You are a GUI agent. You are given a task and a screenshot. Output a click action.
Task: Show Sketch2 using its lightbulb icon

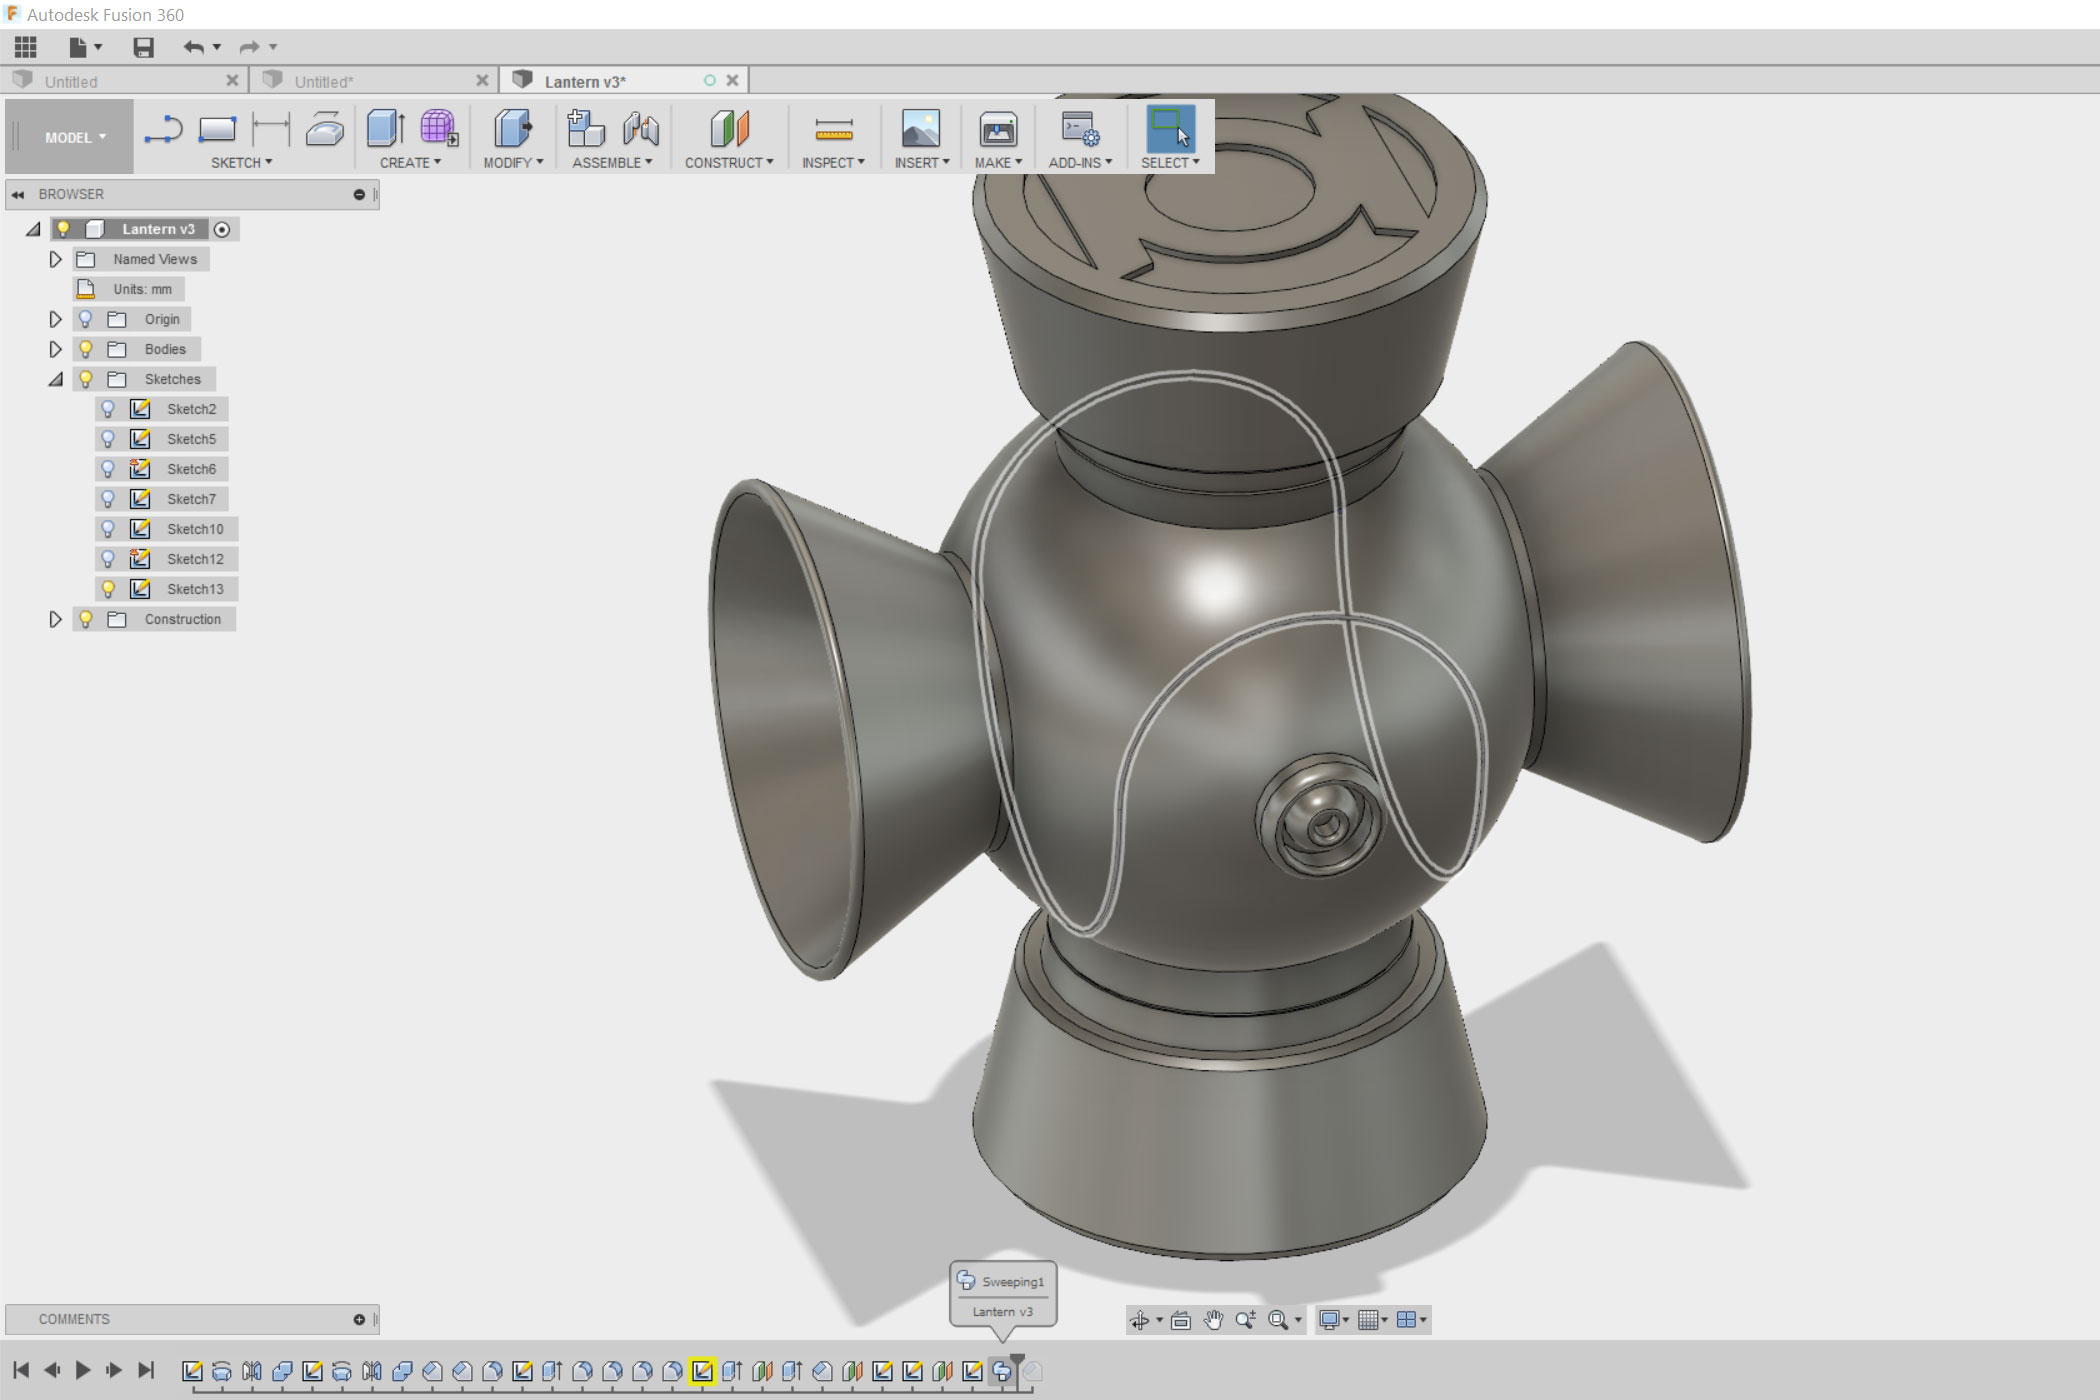click(x=108, y=409)
